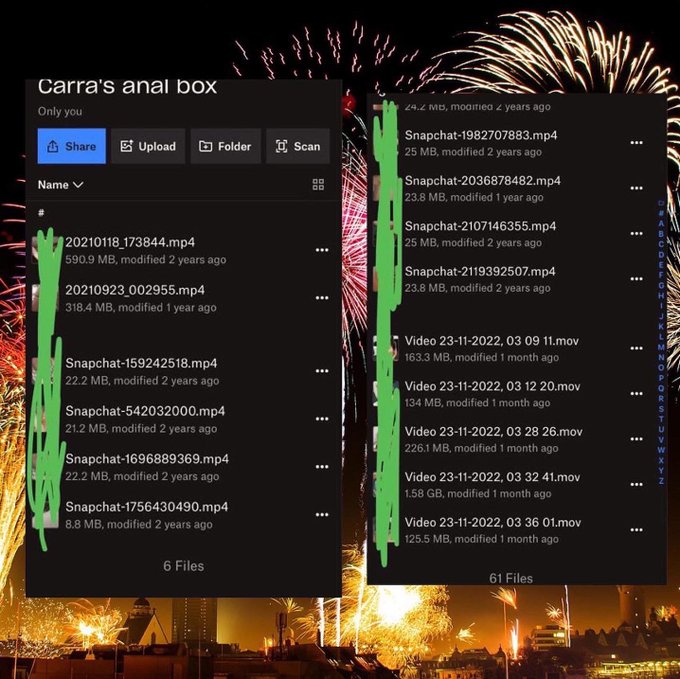
Task: Open file Snapchat-1982707883.mp4
Action: tap(510, 143)
